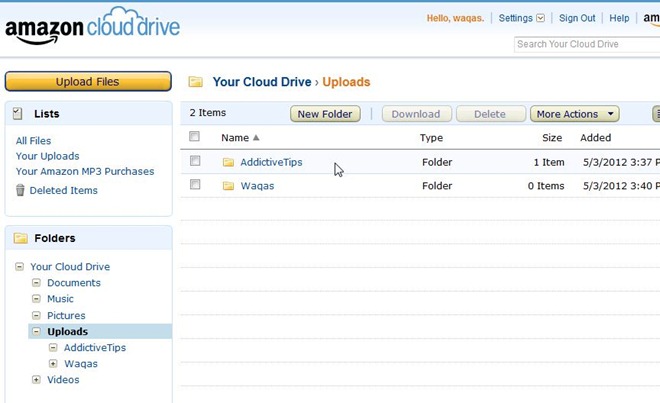This screenshot has width=660, height=403.
Task: Open the Deleted Items list
Action: tap(64, 190)
